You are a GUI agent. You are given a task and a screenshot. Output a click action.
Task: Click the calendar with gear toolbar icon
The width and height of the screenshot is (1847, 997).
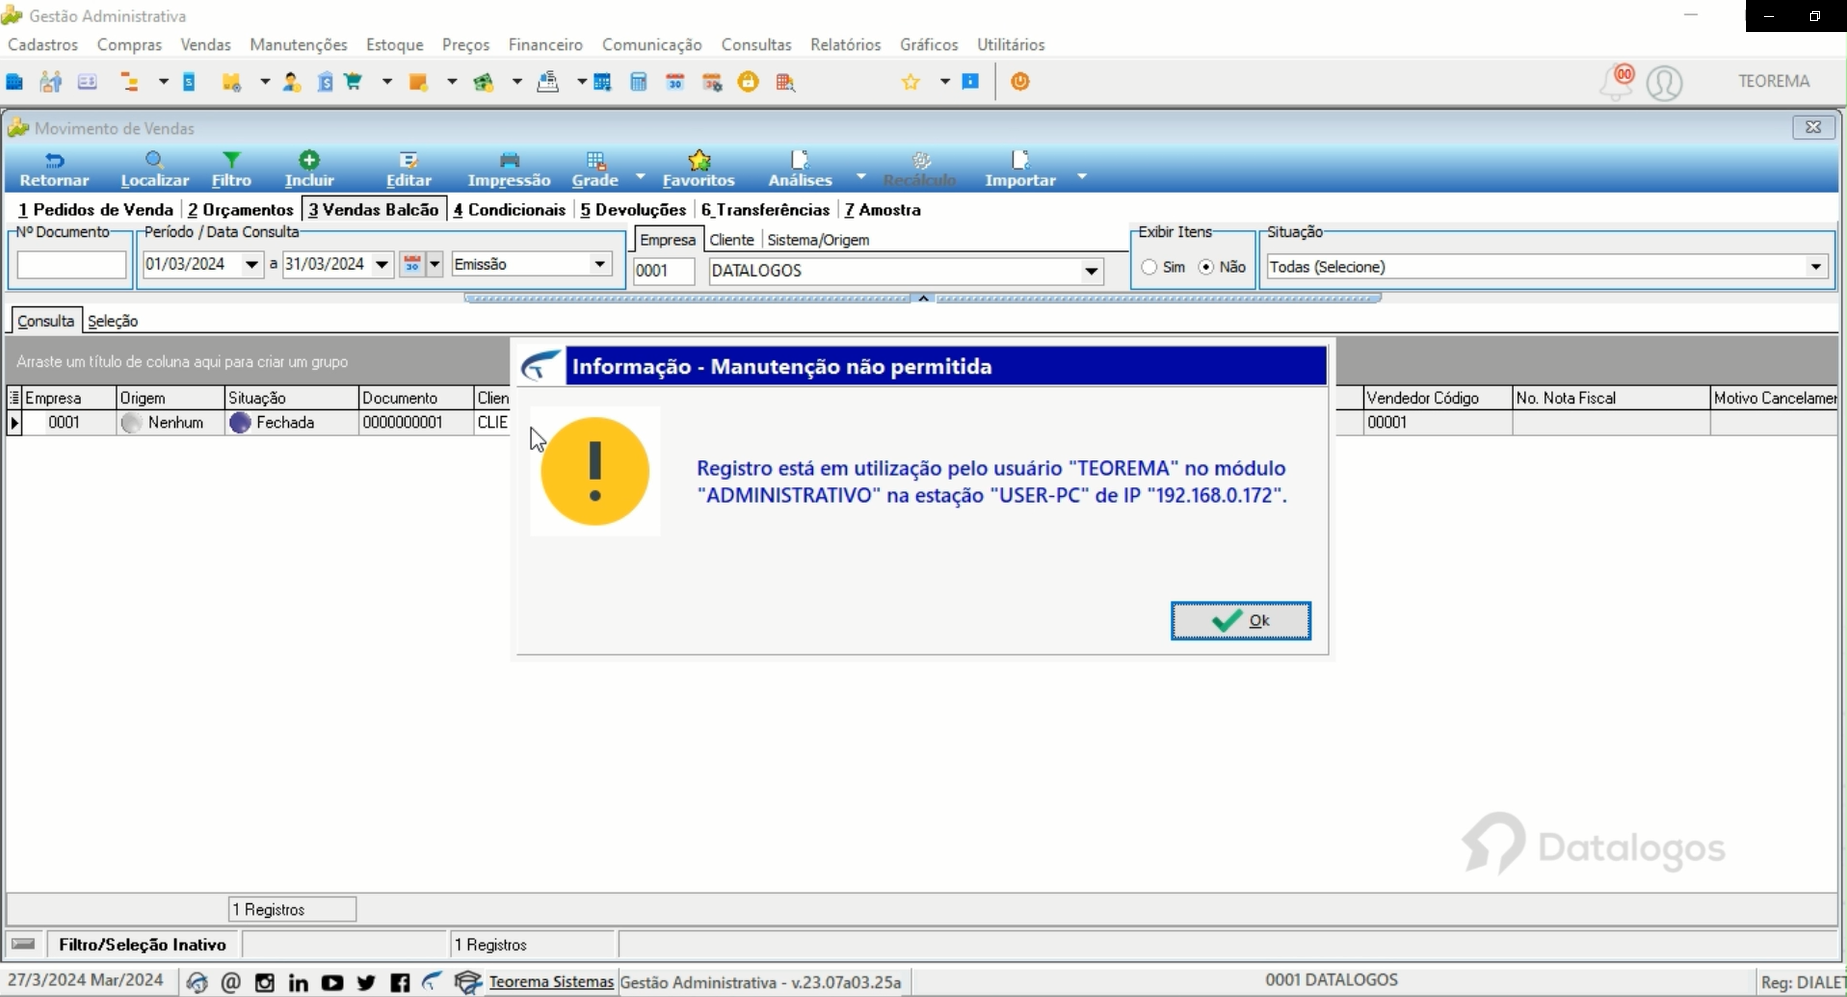[x=712, y=82]
